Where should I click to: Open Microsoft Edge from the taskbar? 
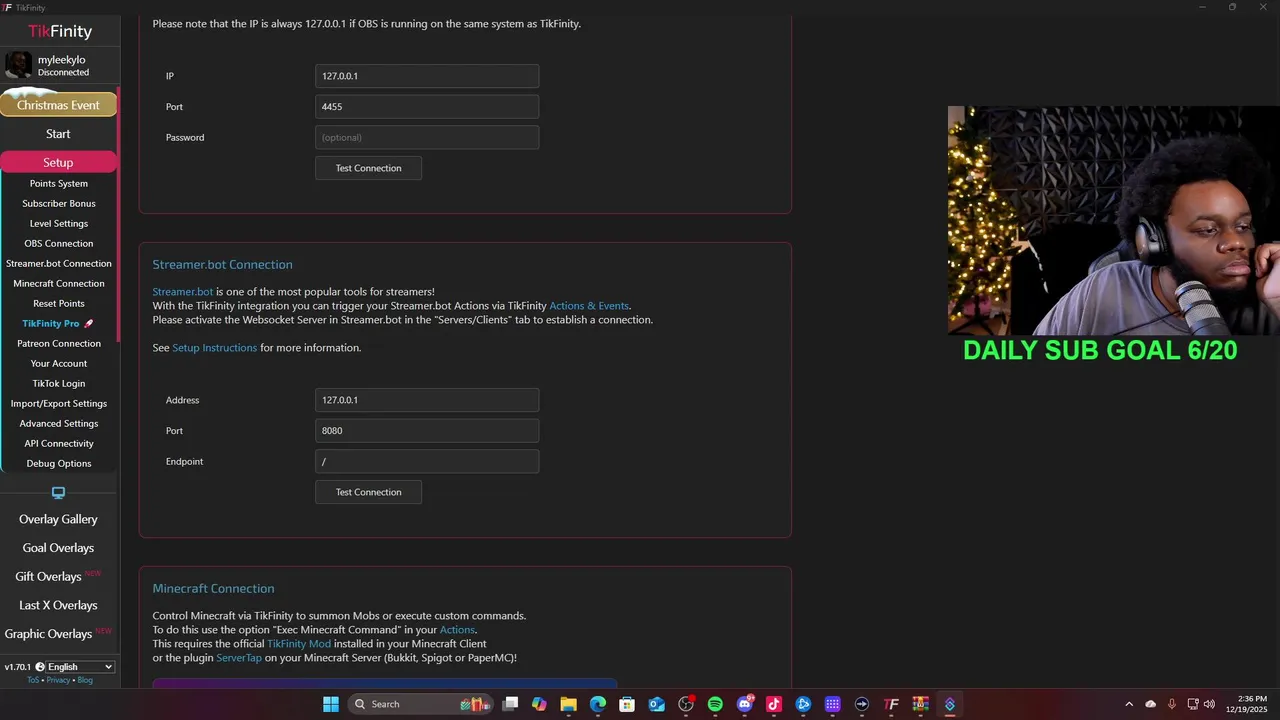(598, 704)
